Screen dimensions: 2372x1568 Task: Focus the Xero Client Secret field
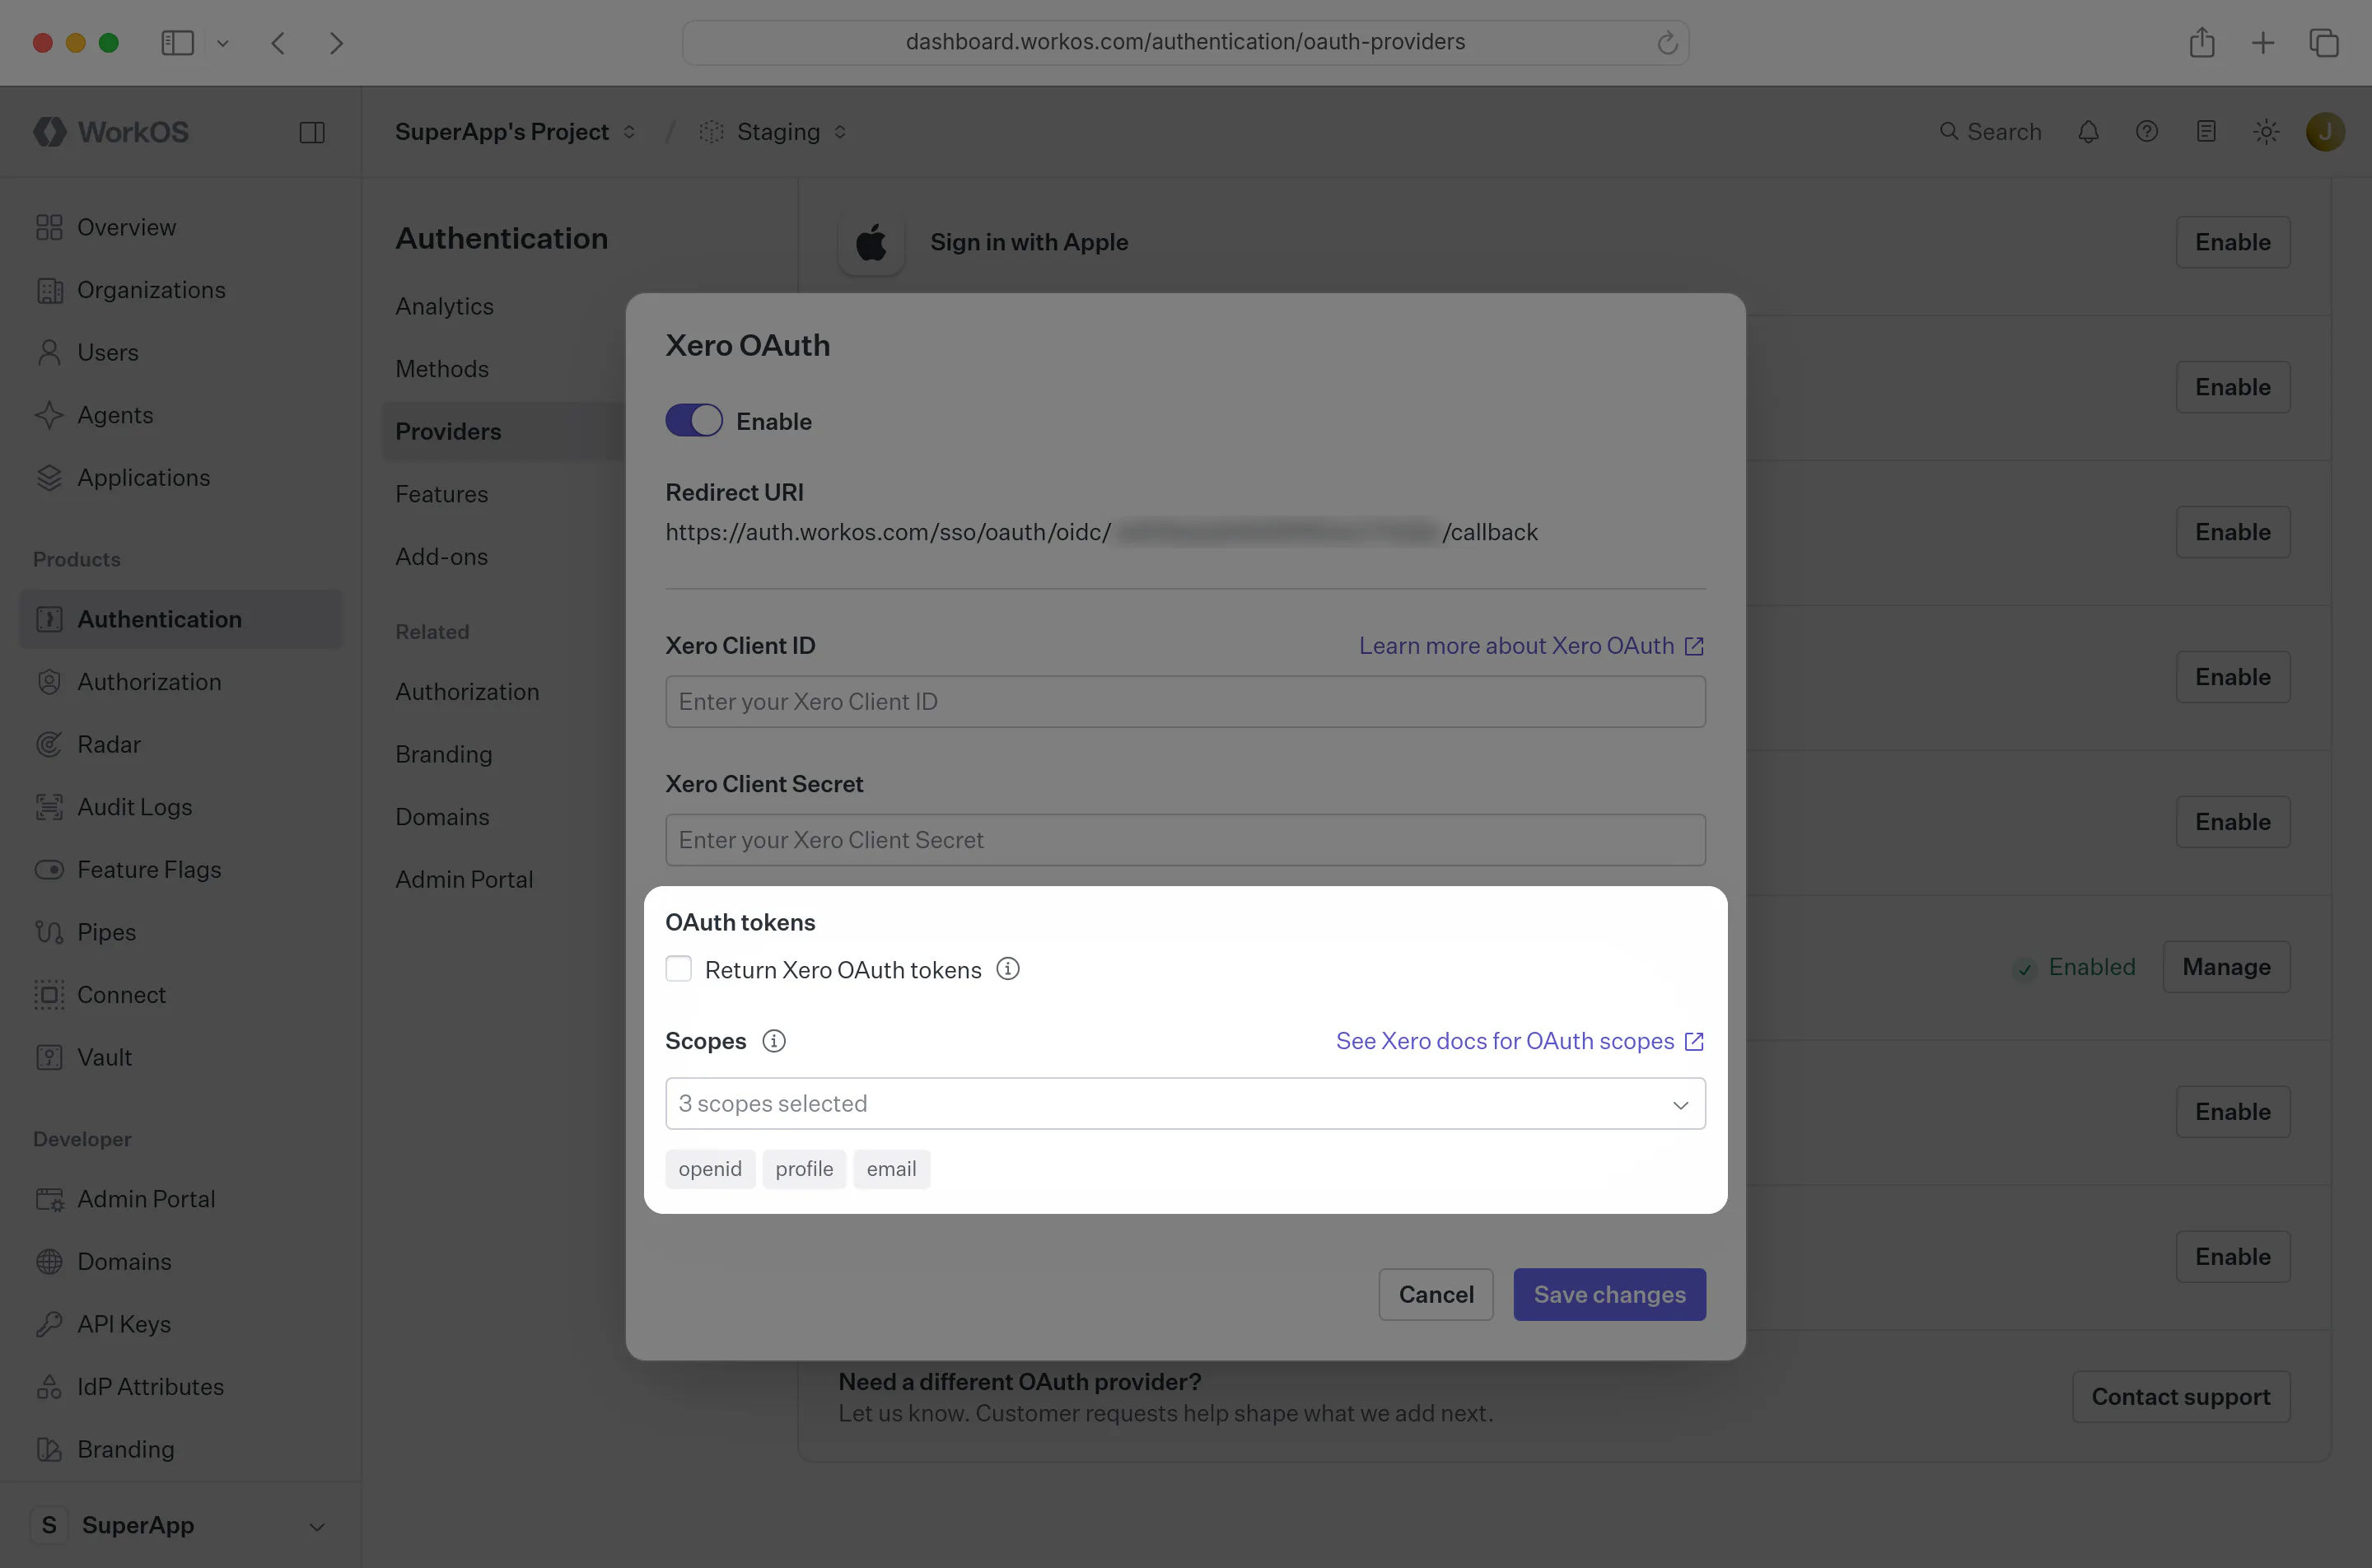(1185, 840)
